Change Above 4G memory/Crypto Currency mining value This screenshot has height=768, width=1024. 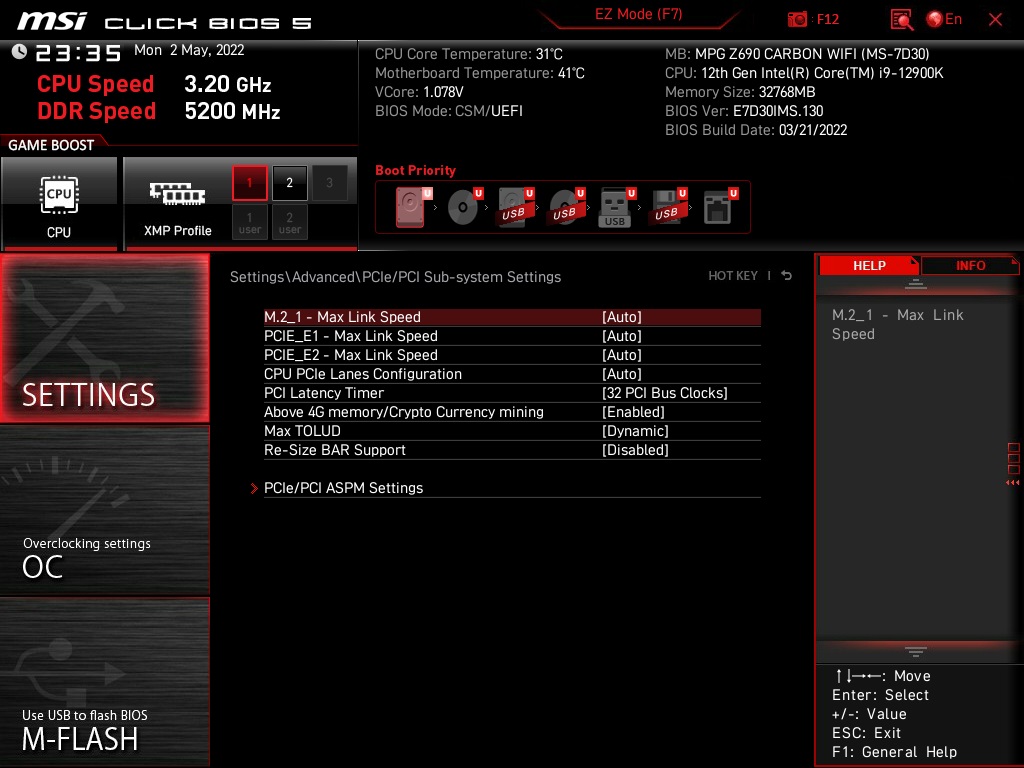[x=633, y=411]
